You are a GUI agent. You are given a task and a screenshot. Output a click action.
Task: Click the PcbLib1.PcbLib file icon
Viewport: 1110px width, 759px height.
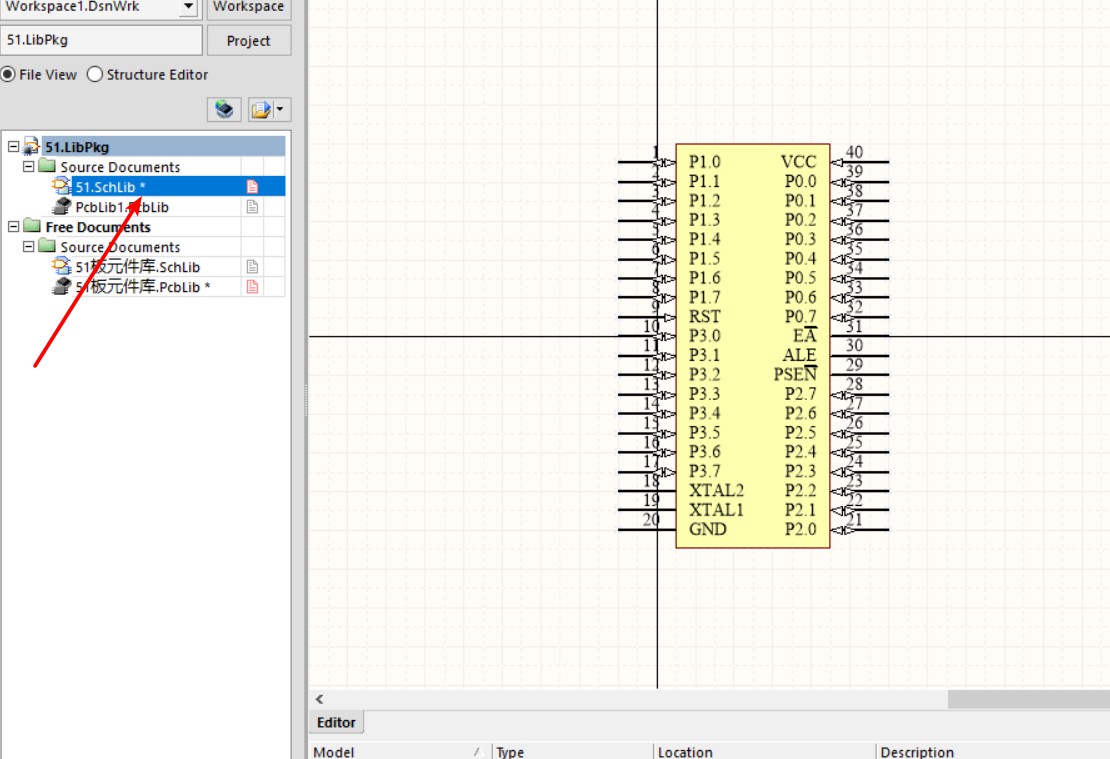[x=62, y=206]
